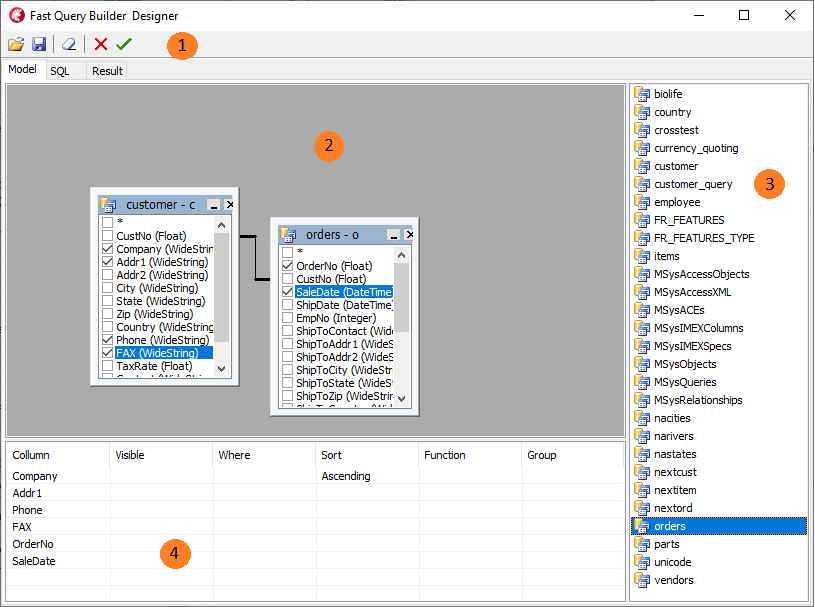
Task: Uncheck the Company field checkbox
Action: tap(107, 249)
